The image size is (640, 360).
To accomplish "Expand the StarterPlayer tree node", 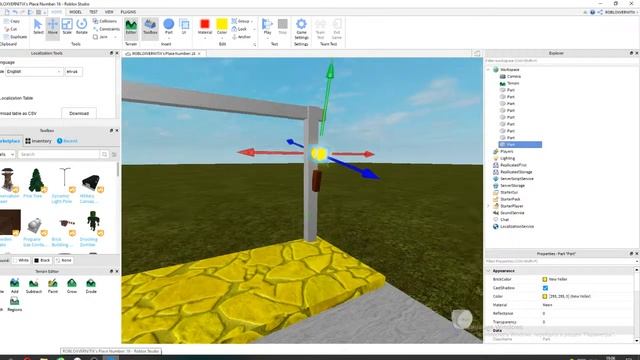I will [489, 206].
